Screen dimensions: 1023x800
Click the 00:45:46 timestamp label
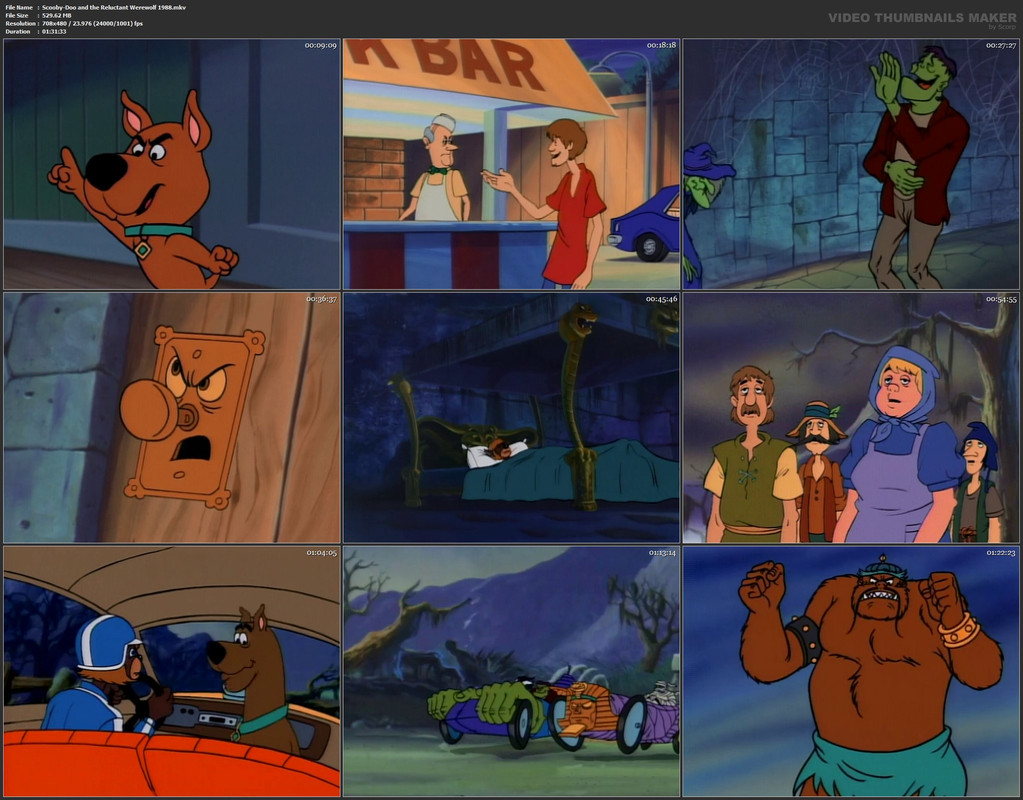pyautogui.click(x=662, y=299)
